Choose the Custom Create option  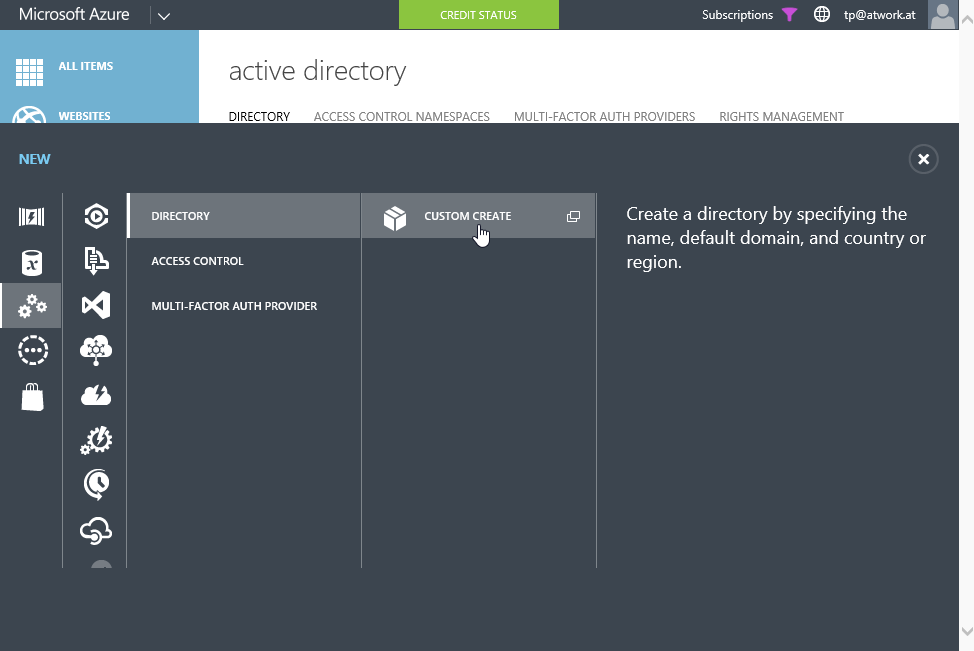478,216
